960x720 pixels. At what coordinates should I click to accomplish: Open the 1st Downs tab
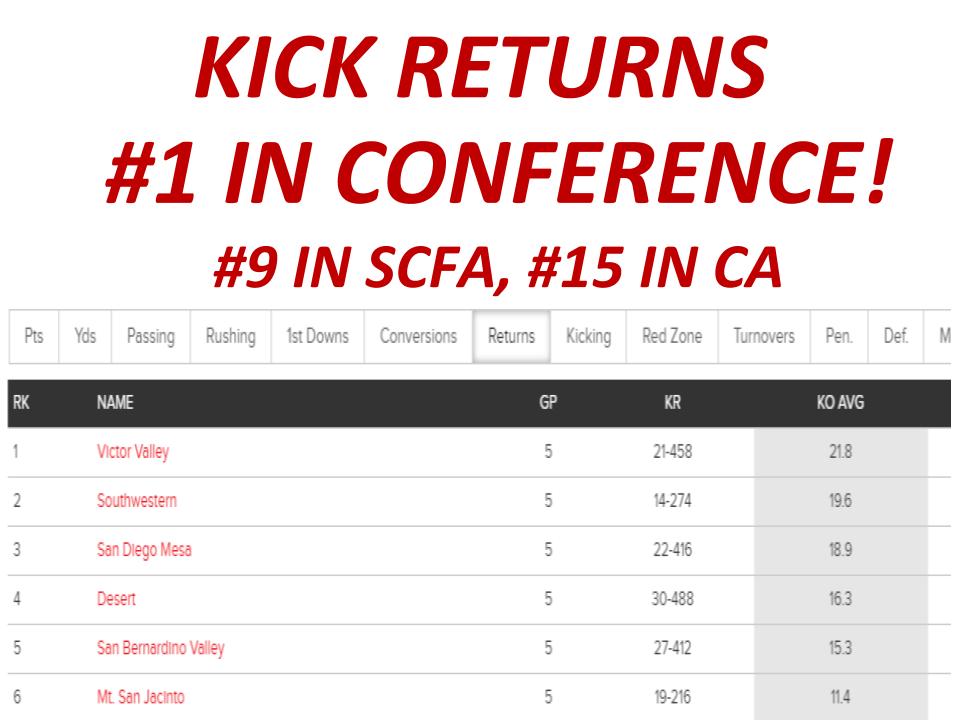click(317, 336)
